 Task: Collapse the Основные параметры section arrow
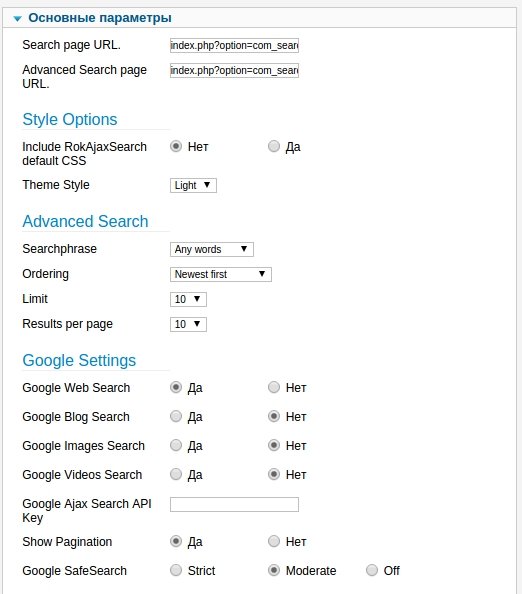17,18
